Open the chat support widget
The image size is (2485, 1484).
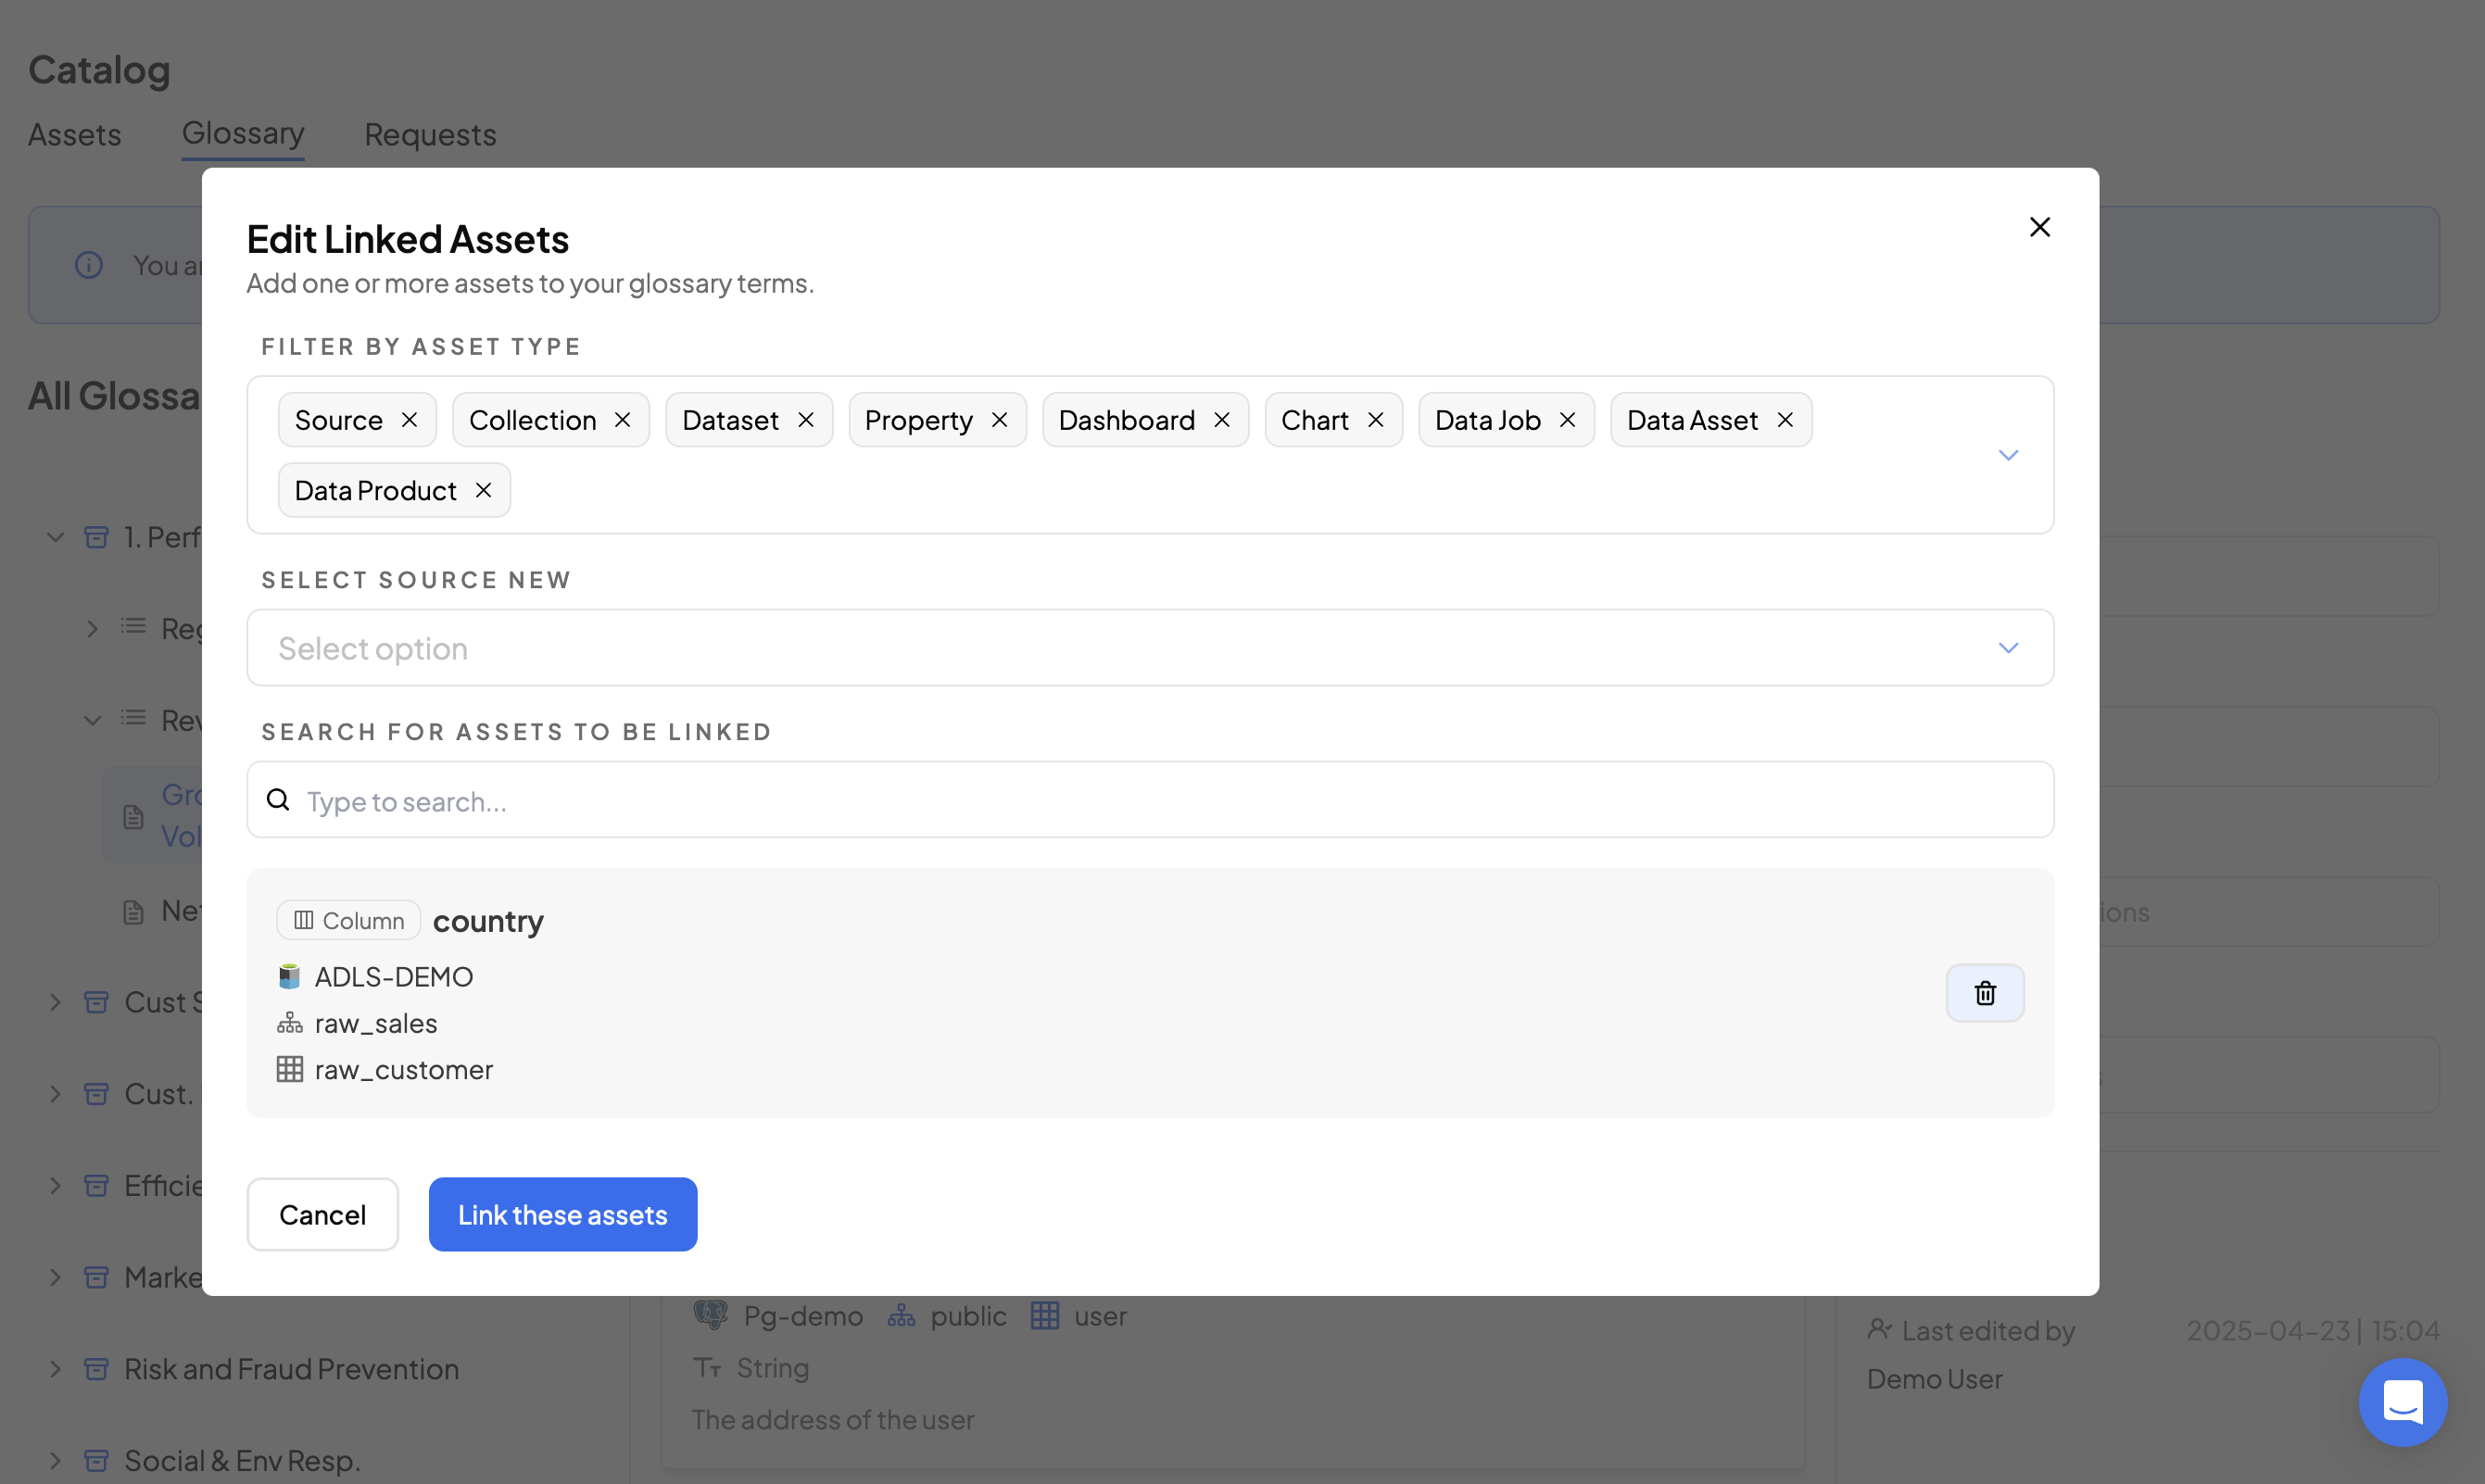2402,1401
